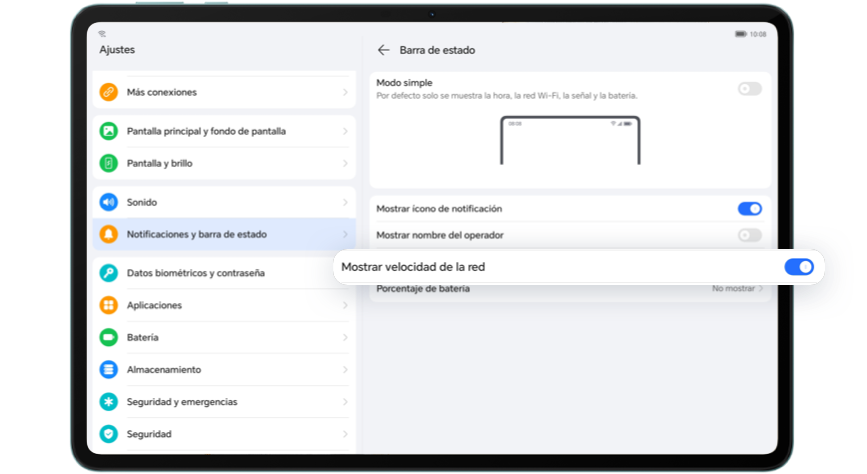Select Notificaciones y barra de estado
The width and height of the screenshot is (867, 474).
pos(224,234)
